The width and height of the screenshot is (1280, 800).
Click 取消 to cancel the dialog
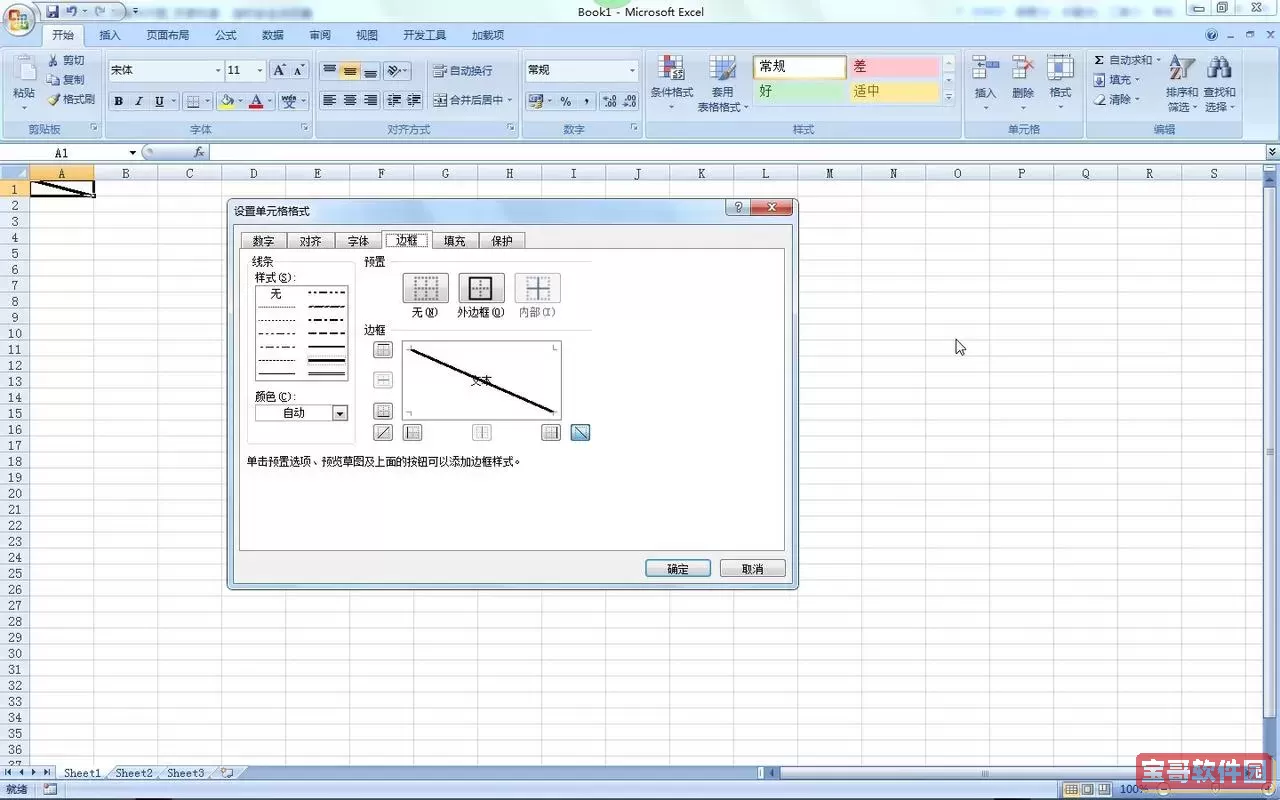pos(752,568)
